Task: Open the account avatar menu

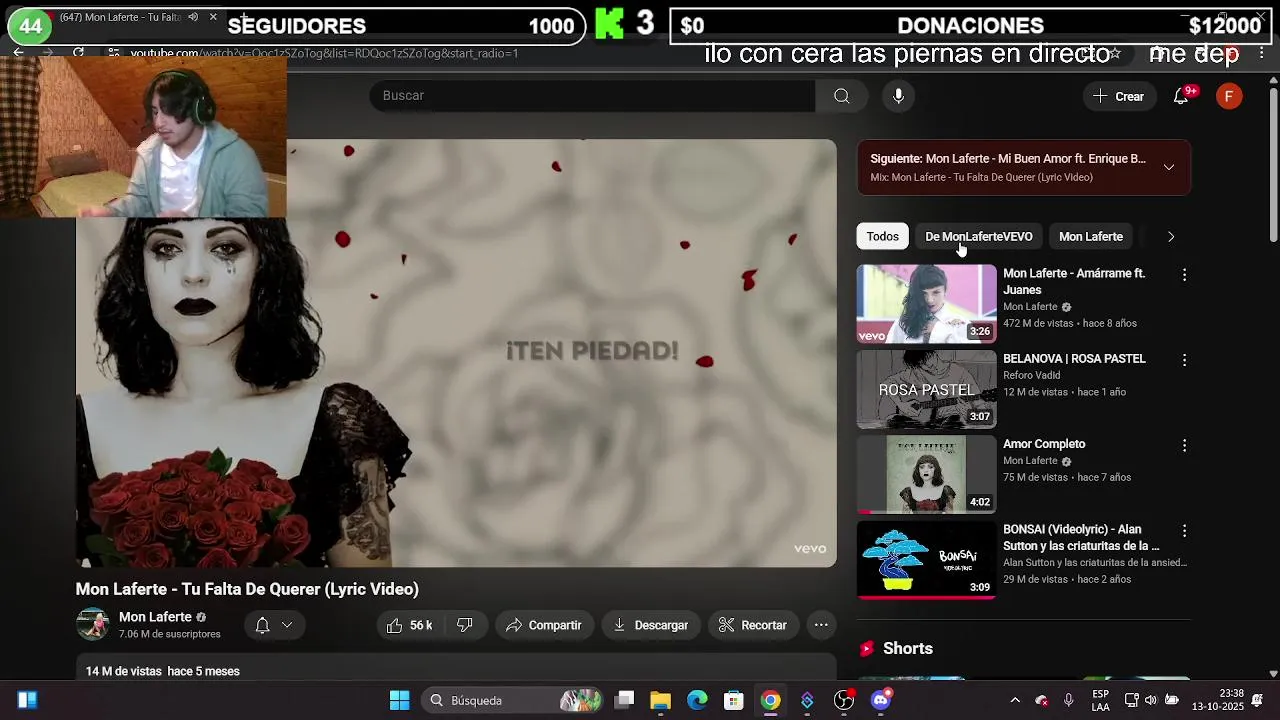Action: click(1229, 96)
